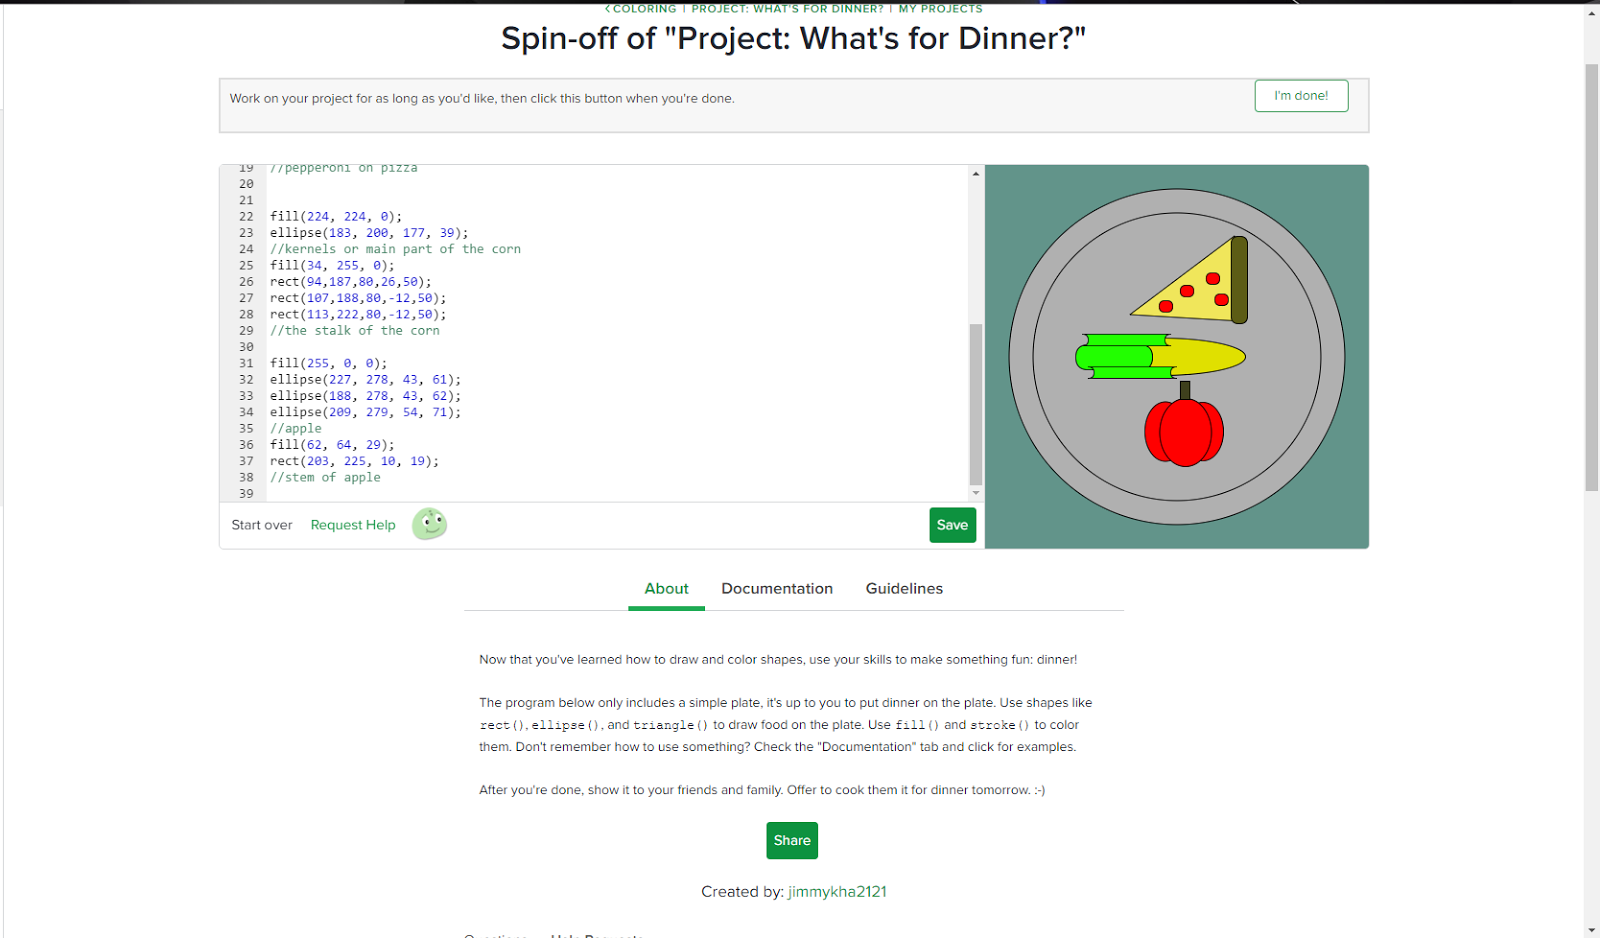Viewport: 1600px width, 938px height.
Task: Visit jimmykha2121's creator profile link
Action: coord(837,891)
